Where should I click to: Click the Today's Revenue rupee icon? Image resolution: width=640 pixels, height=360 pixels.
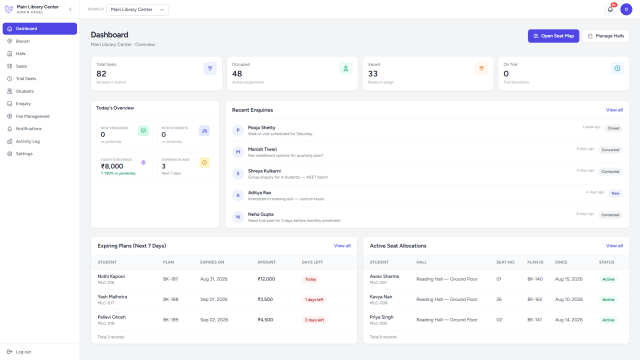143,162
